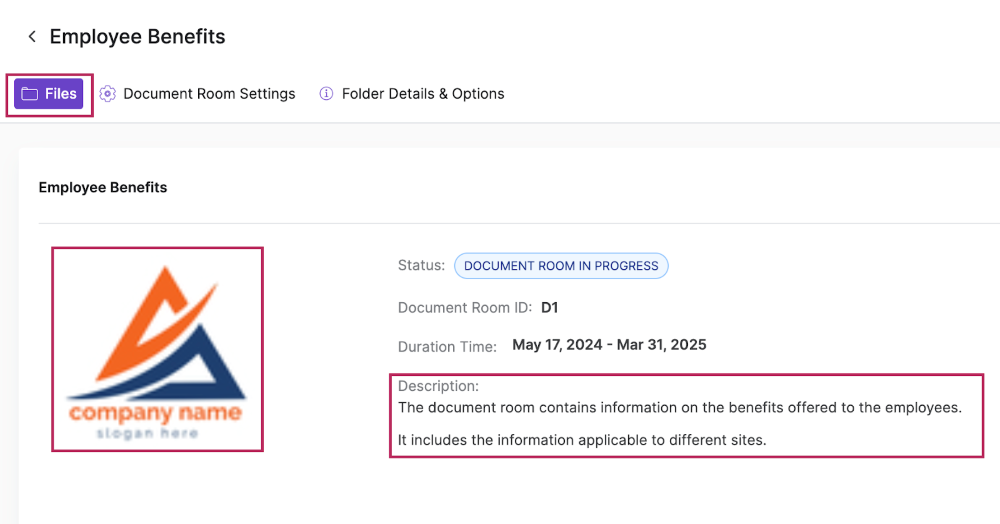This screenshot has width=1000, height=524.
Task: Click the gear icon for room settings
Action: point(108,94)
